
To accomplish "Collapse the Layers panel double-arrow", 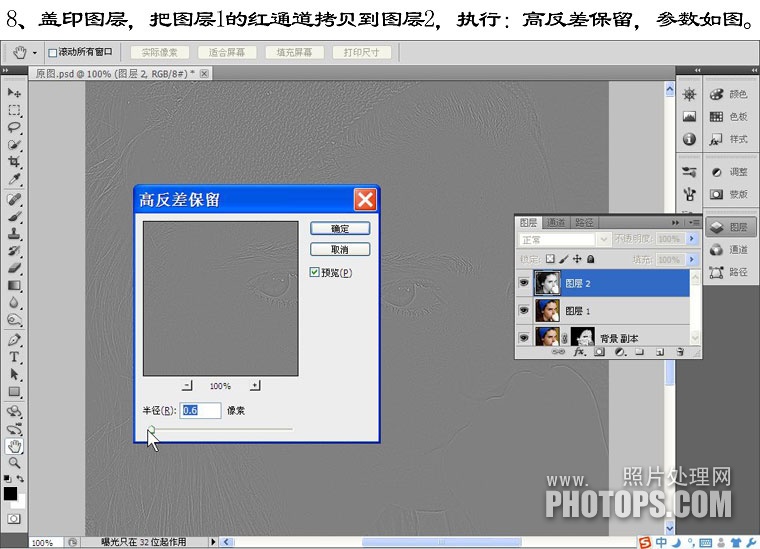I will tap(675, 222).
